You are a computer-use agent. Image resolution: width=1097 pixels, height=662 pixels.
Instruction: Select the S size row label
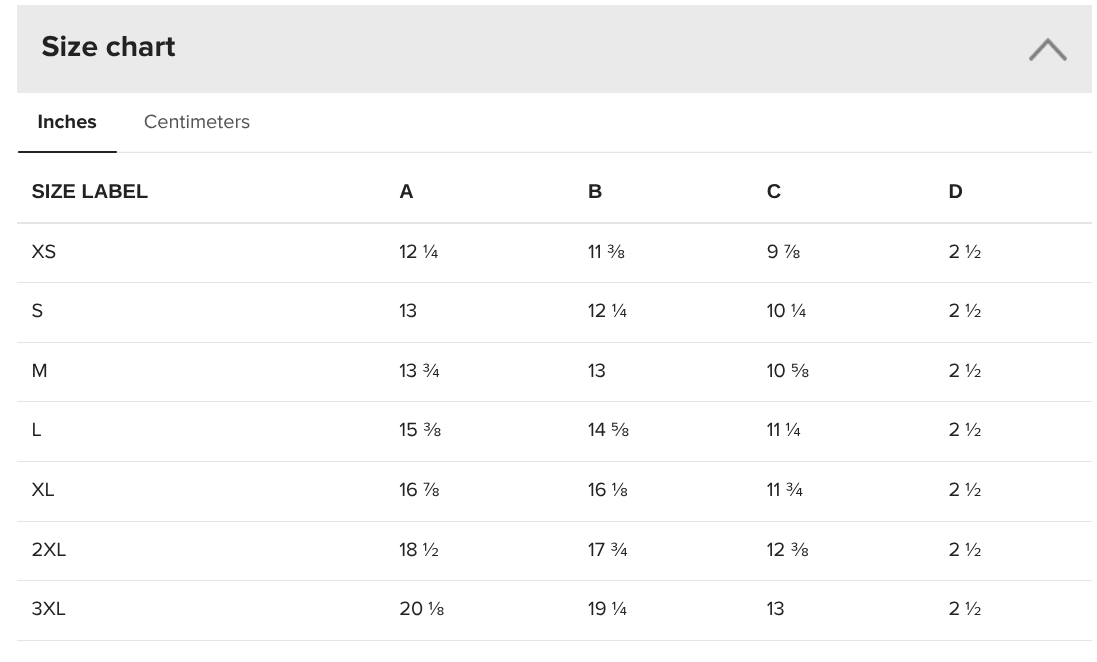[37, 311]
